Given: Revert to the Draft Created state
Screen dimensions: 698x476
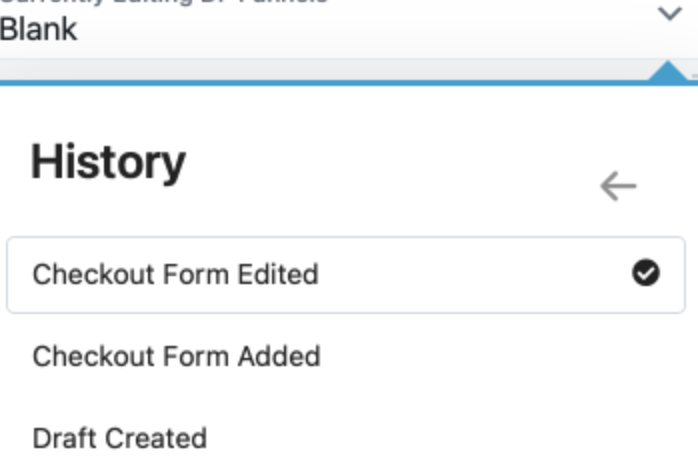Looking at the screenshot, I should click(x=120, y=439).
